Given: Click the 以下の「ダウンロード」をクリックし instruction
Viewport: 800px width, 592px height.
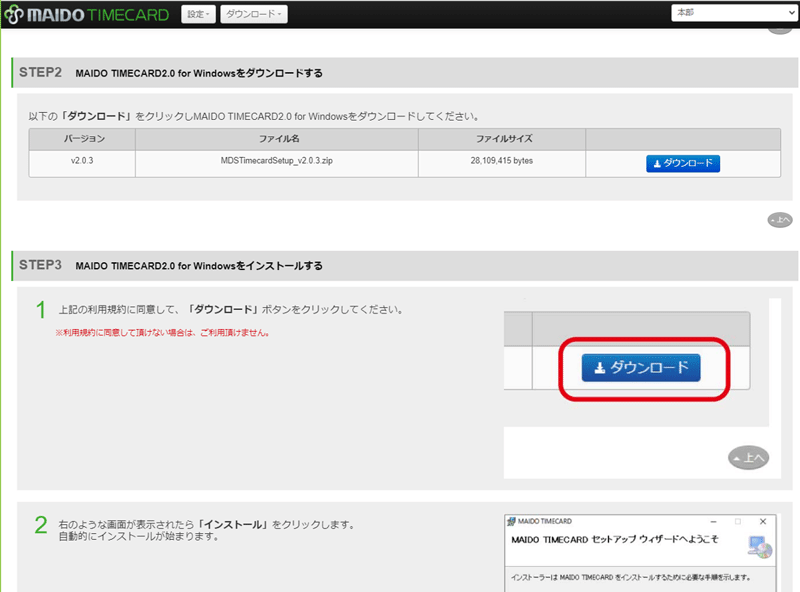Looking at the screenshot, I should (254, 116).
